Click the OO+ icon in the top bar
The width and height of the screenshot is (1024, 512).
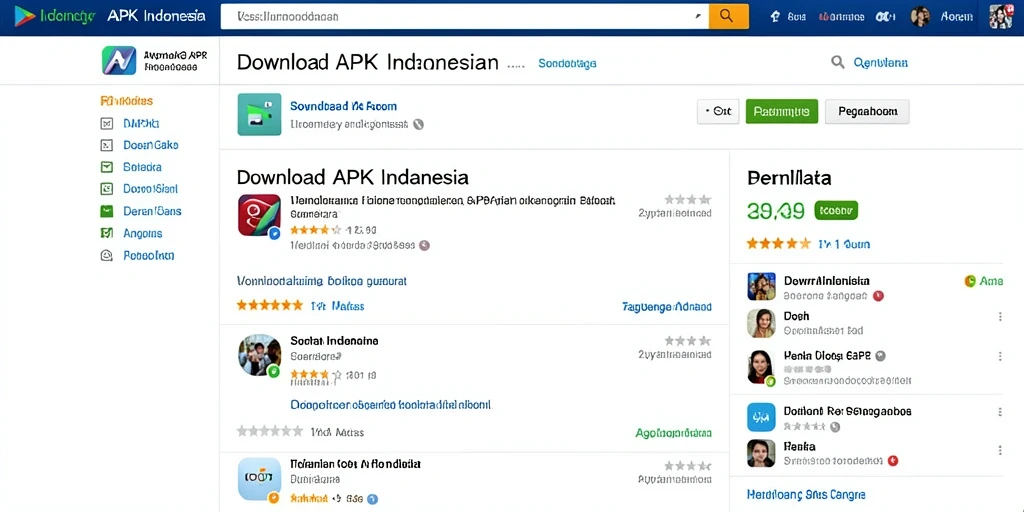click(885, 17)
